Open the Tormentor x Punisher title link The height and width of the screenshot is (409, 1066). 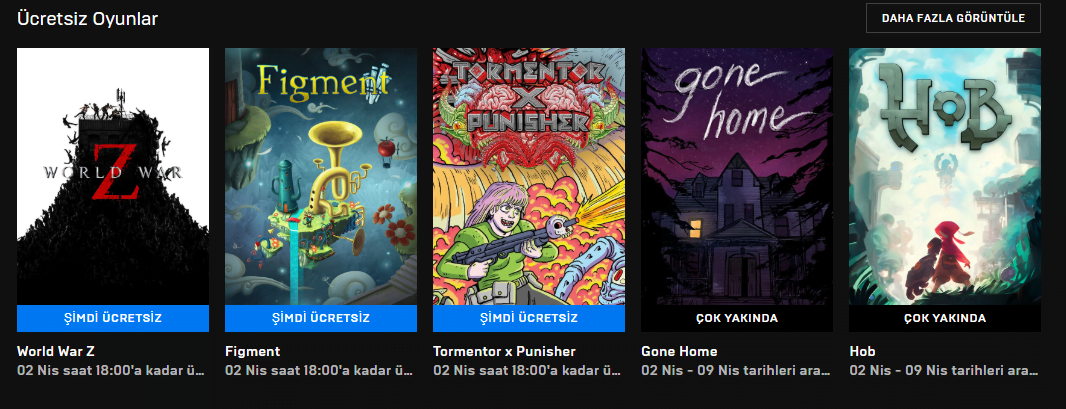click(504, 351)
